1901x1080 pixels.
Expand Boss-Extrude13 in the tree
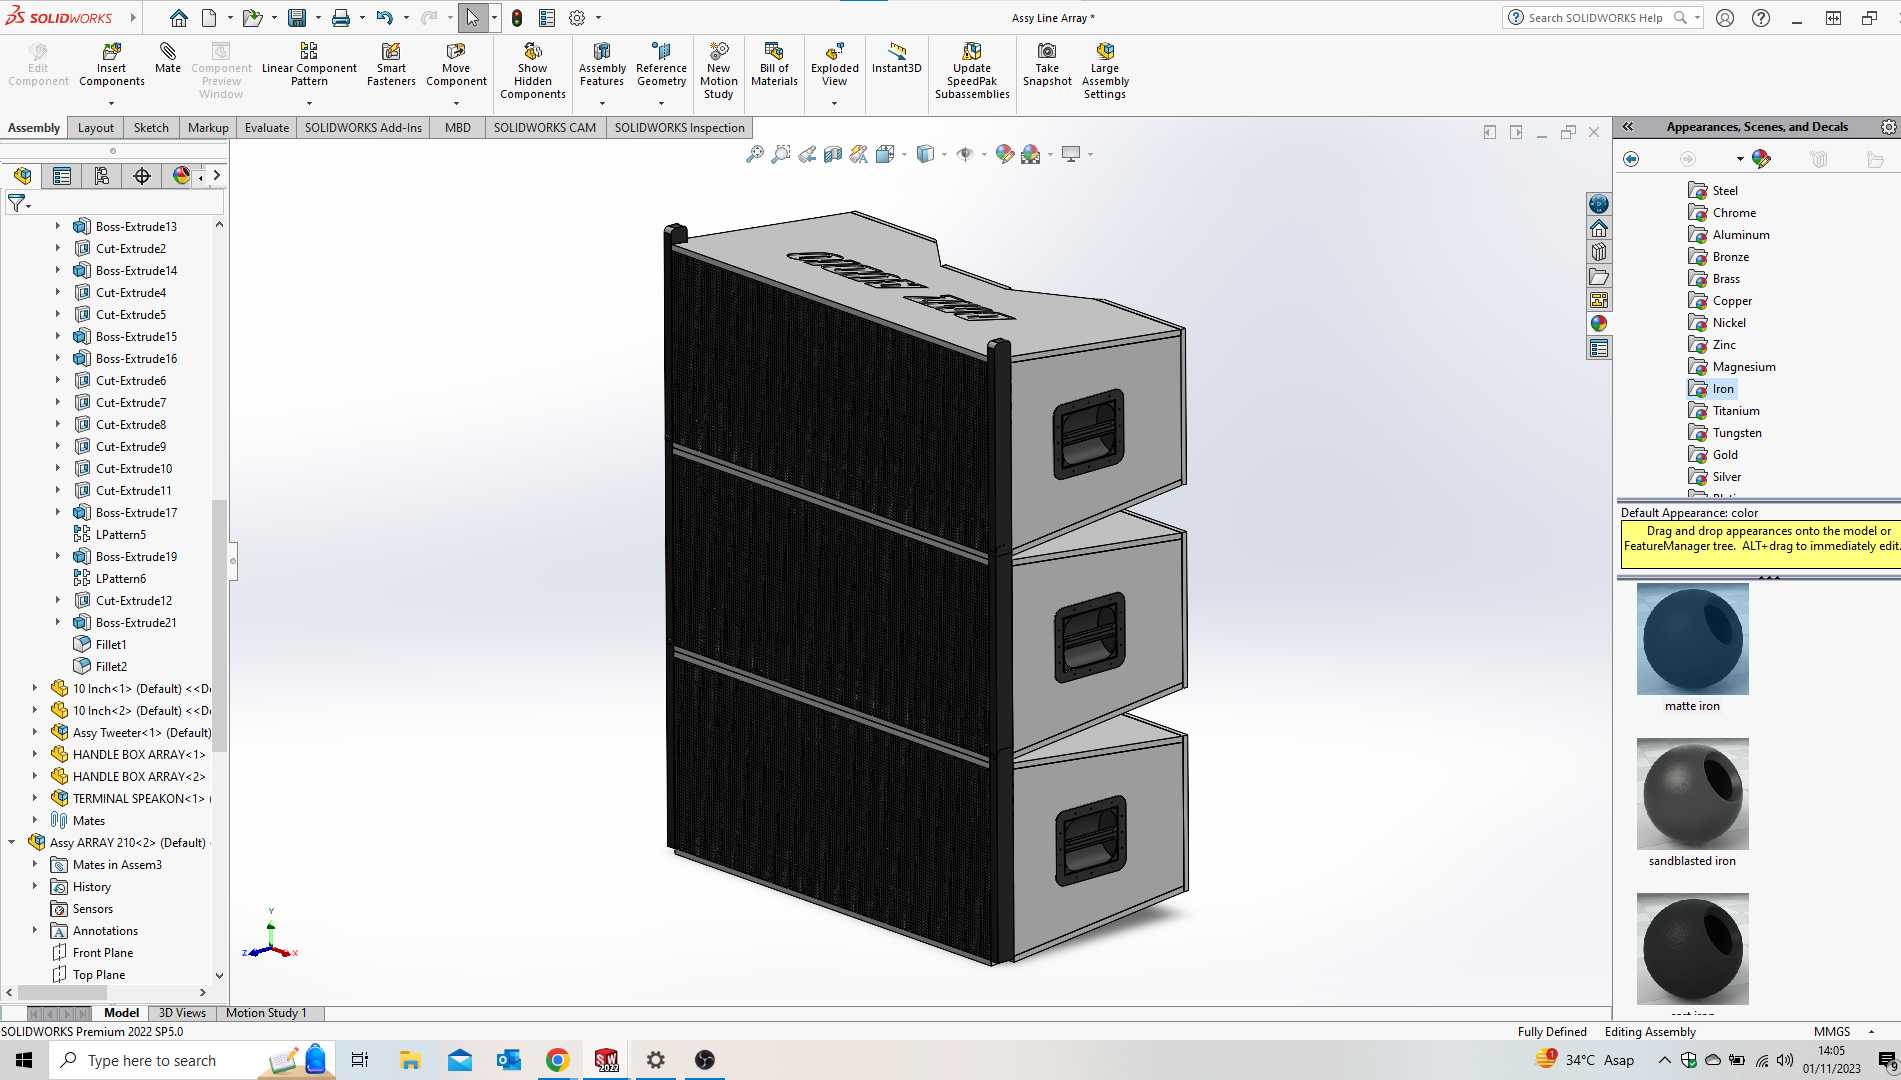57,227
